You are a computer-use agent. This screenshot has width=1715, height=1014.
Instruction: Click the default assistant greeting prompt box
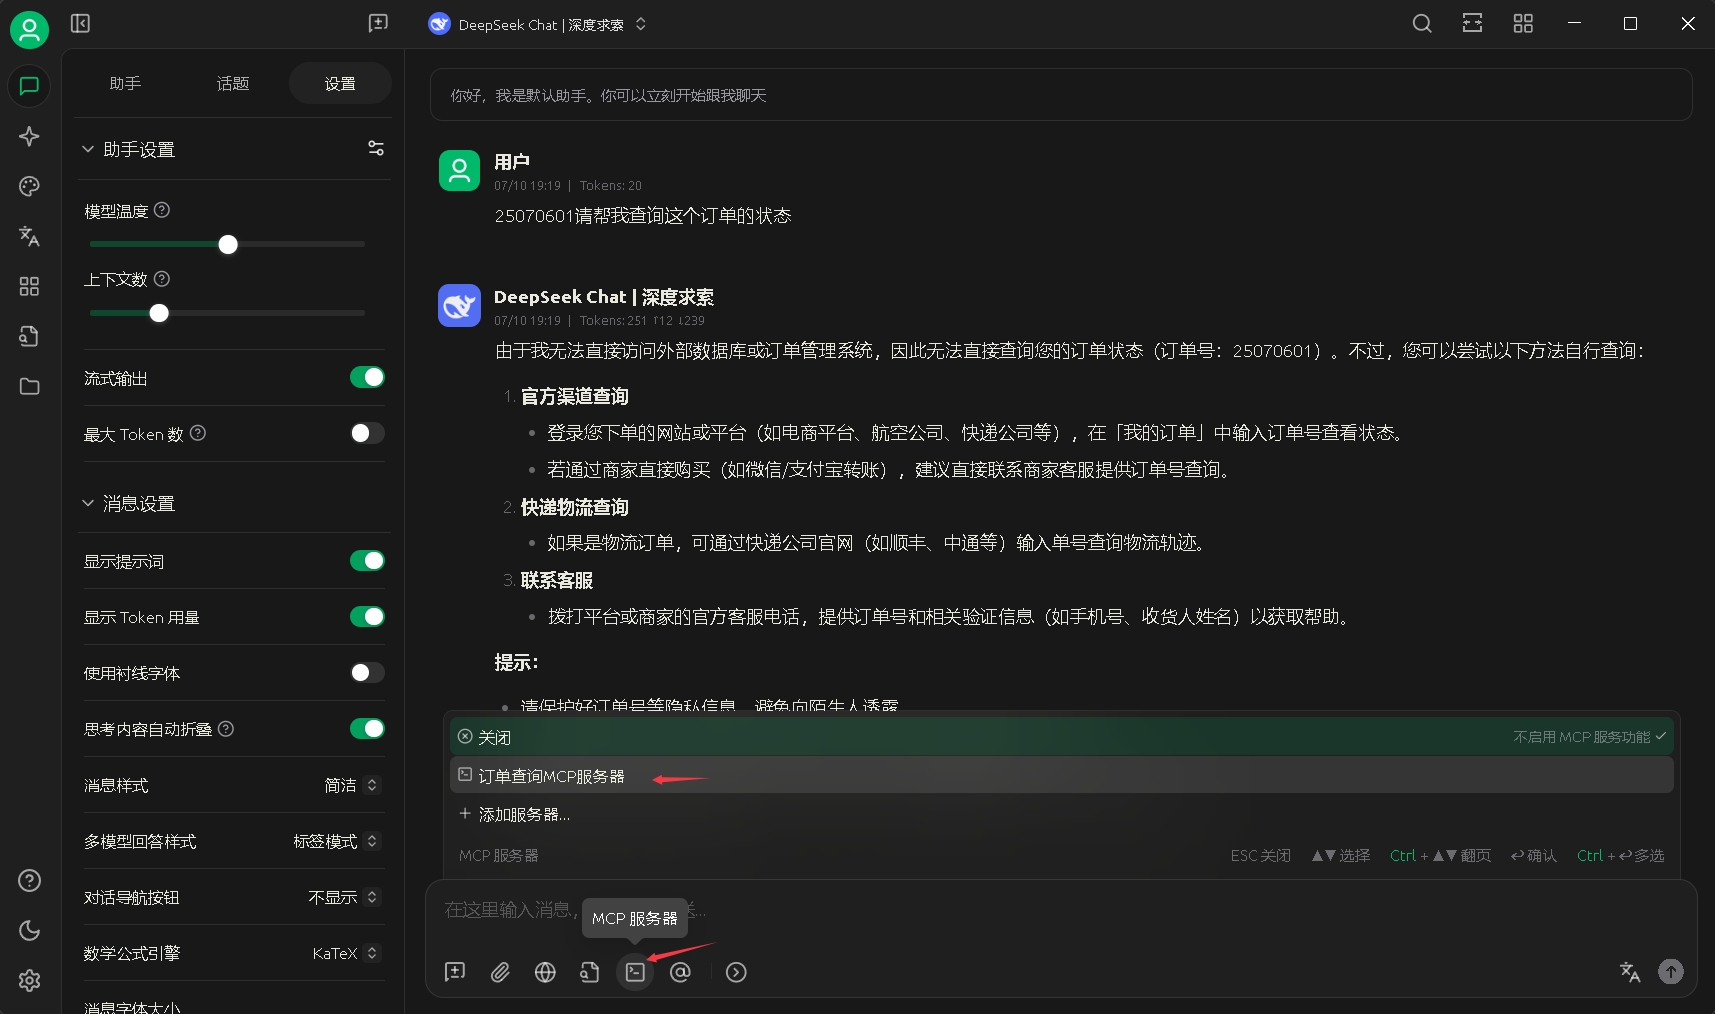[1060, 95]
